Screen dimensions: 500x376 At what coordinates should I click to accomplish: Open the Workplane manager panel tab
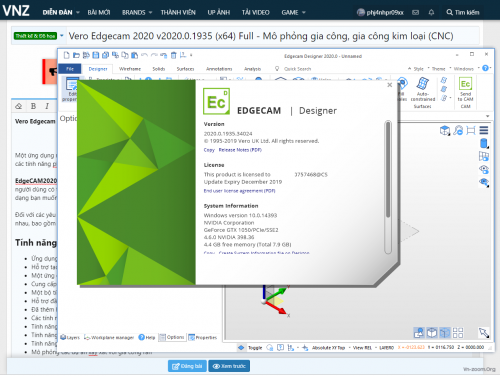109,337
